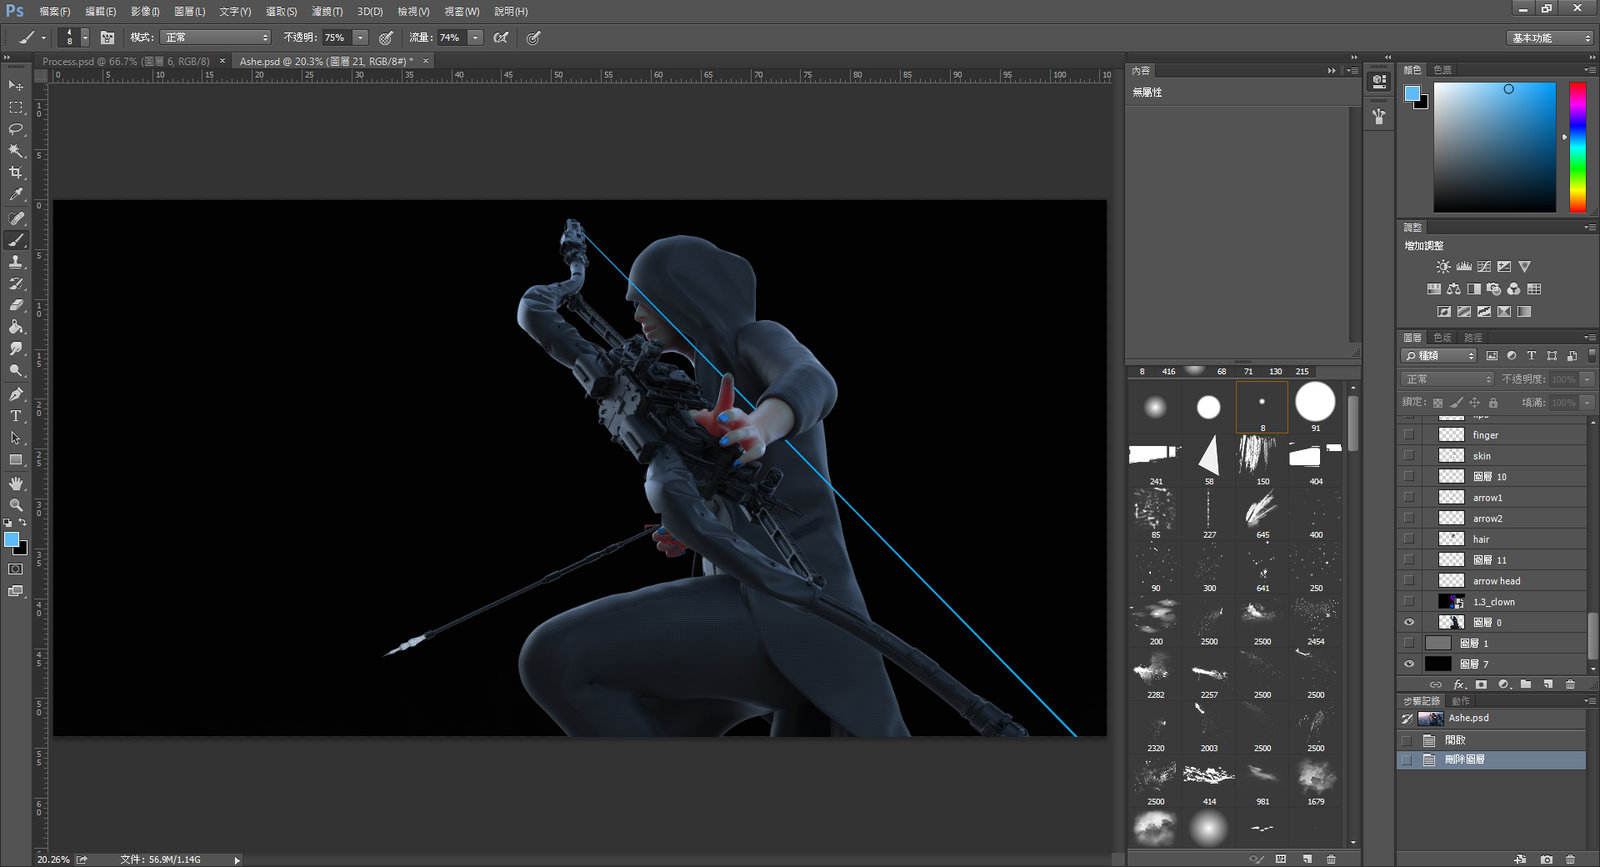The width and height of the screenshot is (1600, 867).
Task: Select the Move tool
Action: click(16, 86)
